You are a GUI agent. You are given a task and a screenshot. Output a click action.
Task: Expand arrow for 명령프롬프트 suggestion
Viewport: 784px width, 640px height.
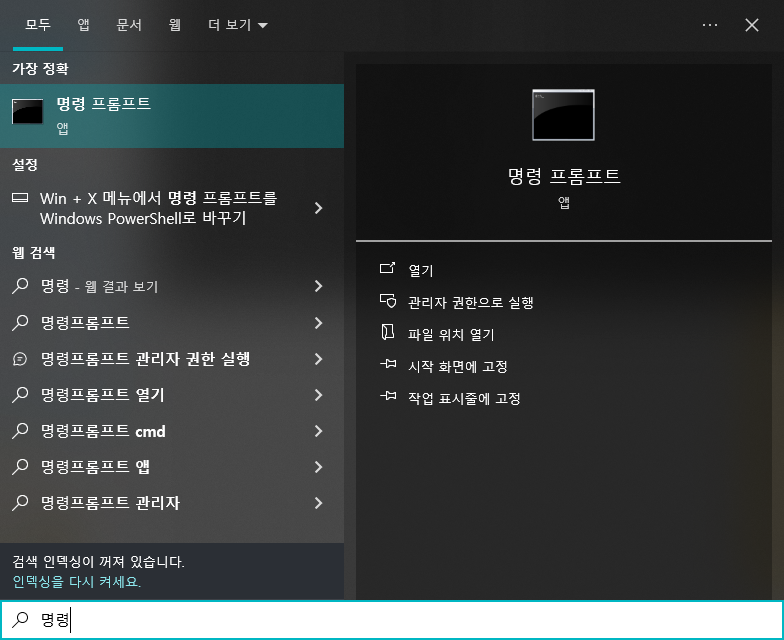(x=318, y=322)
